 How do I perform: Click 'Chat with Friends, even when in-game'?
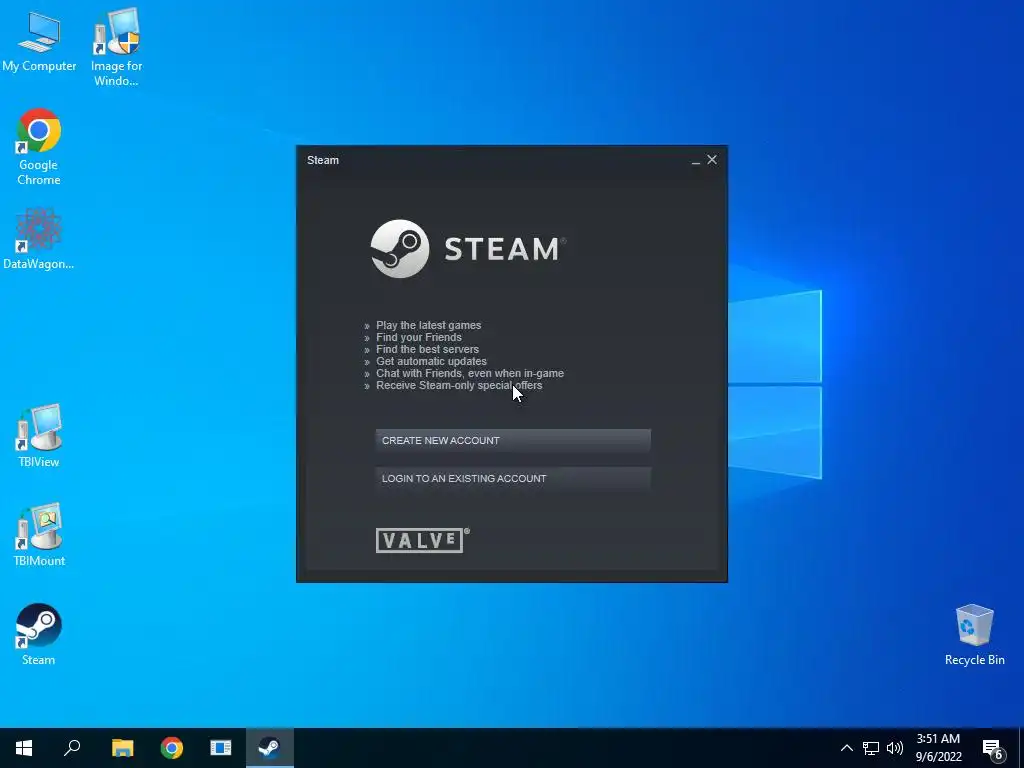[470, 374]
